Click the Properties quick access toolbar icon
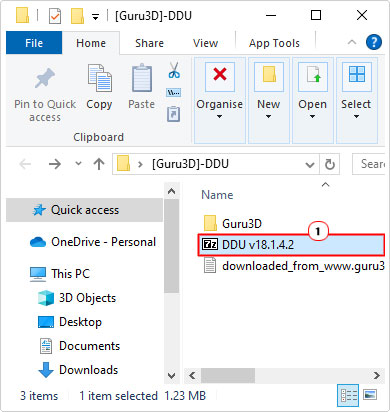390x412 pixels. pyautogui.click(x=55, y=16)
